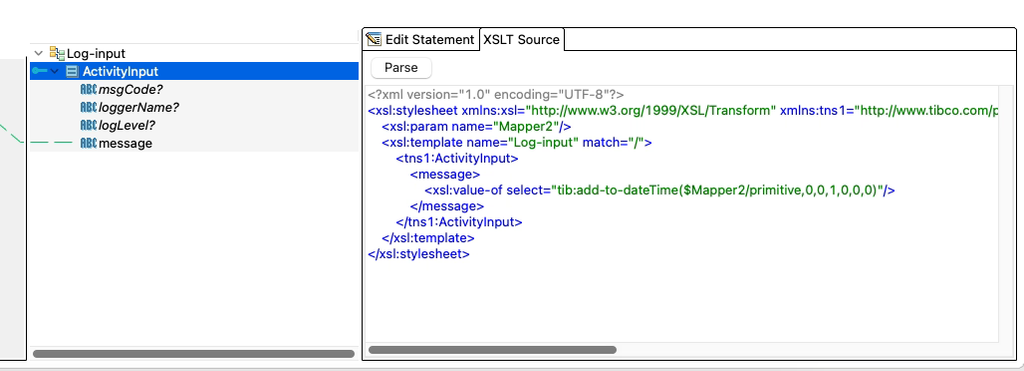Click the xml version declaration line

click(x=496, y=94)
